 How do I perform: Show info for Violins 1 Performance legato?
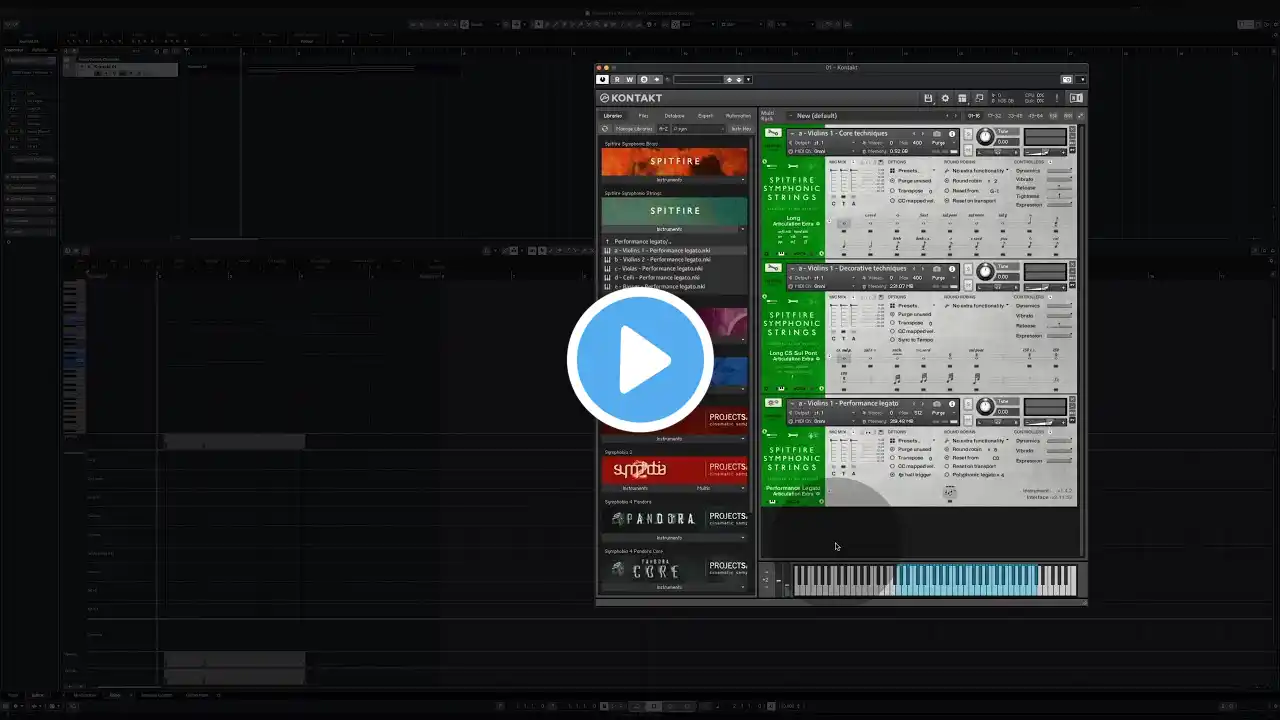click(952, 403)
